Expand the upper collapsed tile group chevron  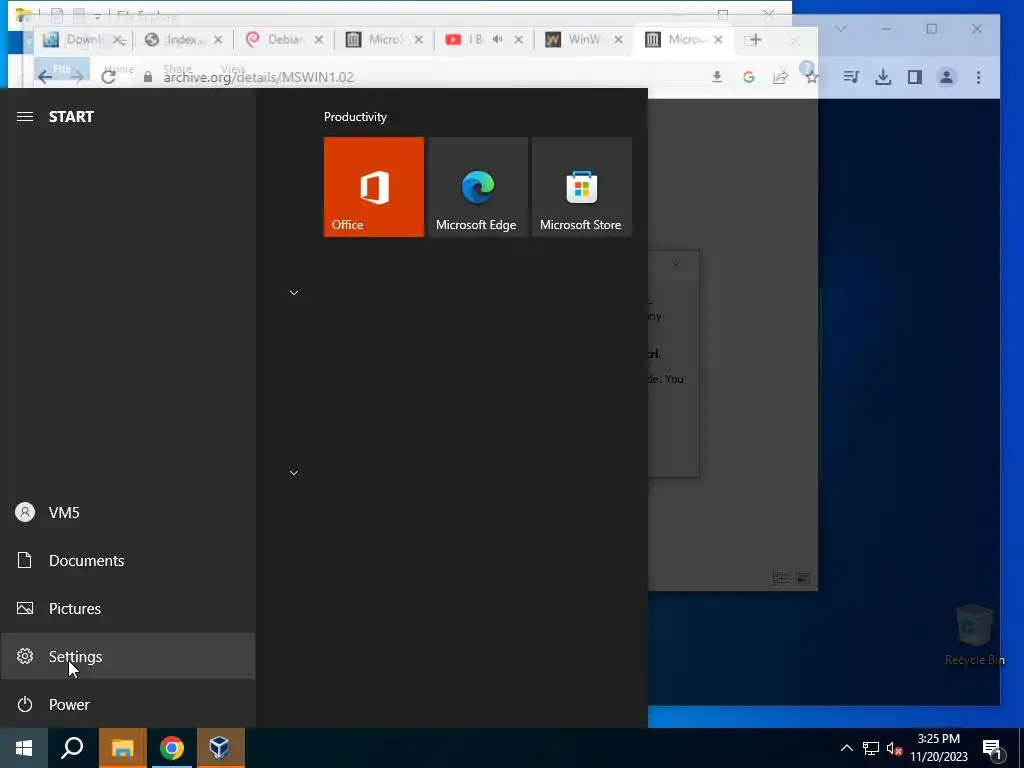pos(294,293)
